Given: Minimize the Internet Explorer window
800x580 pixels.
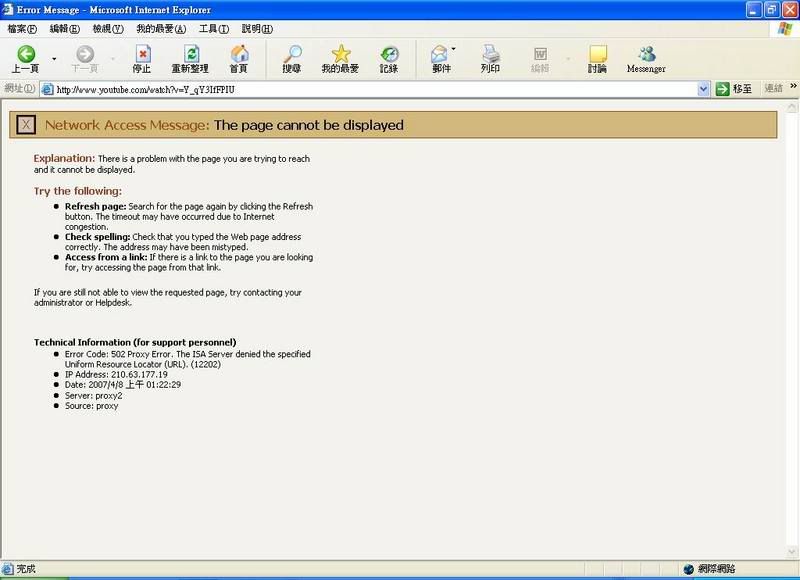Looking at the screenshot, I should (754, 10).
